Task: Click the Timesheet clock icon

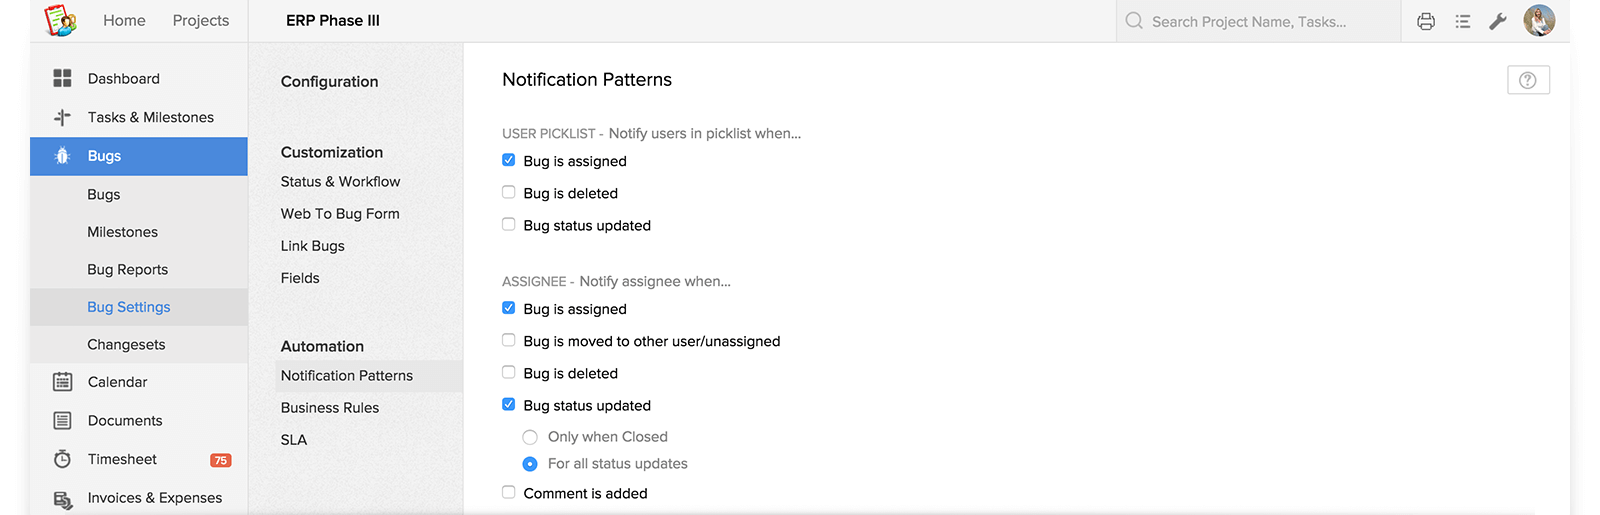Action: 62,459
